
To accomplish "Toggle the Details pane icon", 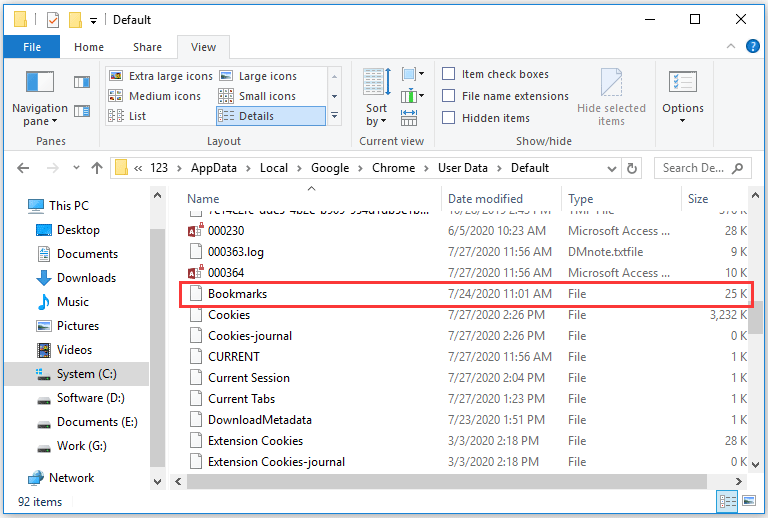I will click(x=82, y=111).
